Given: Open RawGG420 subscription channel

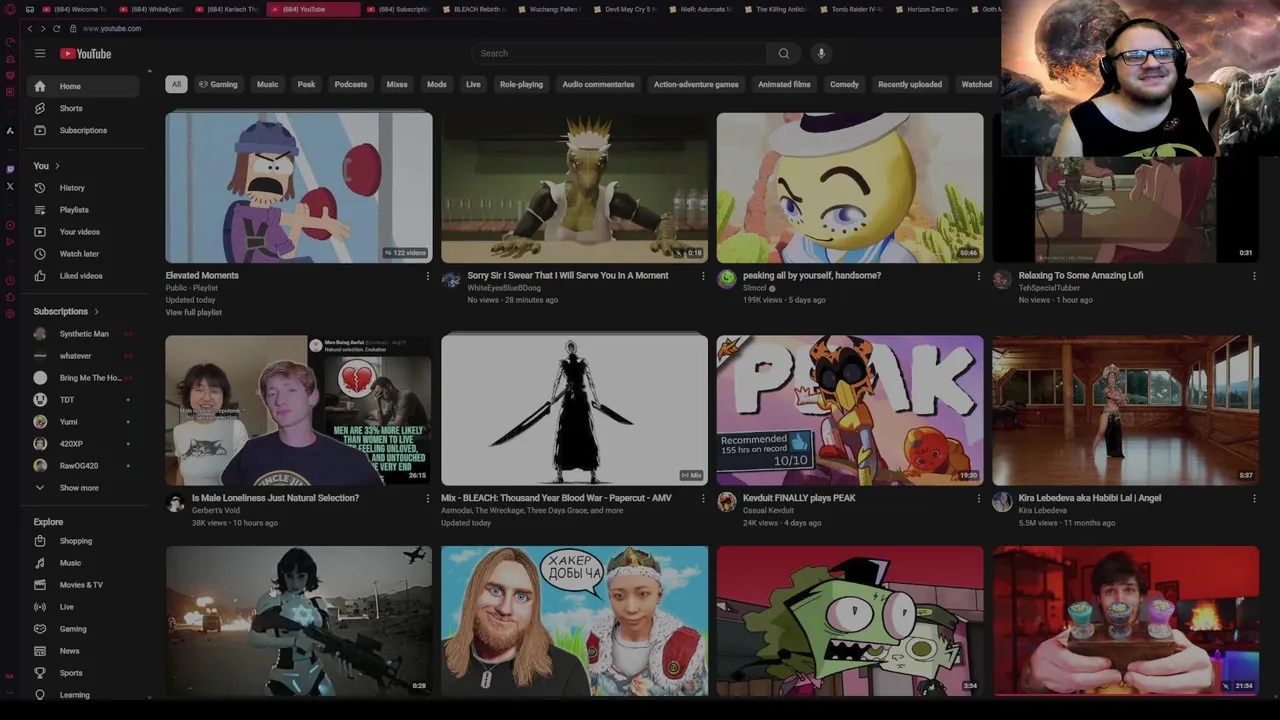Looking at the screenshot, I should point(84,466).
